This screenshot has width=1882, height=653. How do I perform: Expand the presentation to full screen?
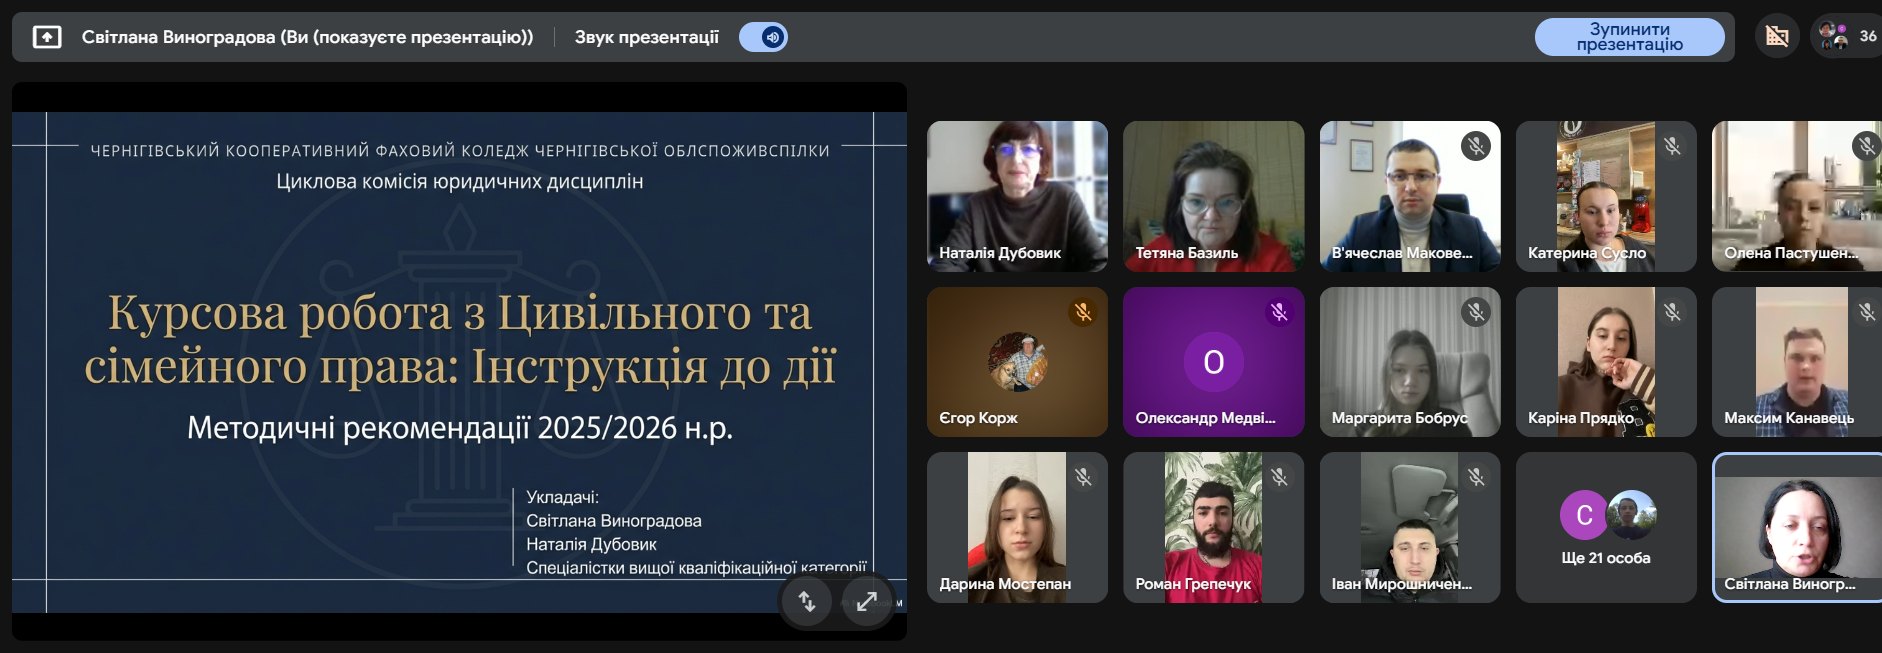pos(866,601)
